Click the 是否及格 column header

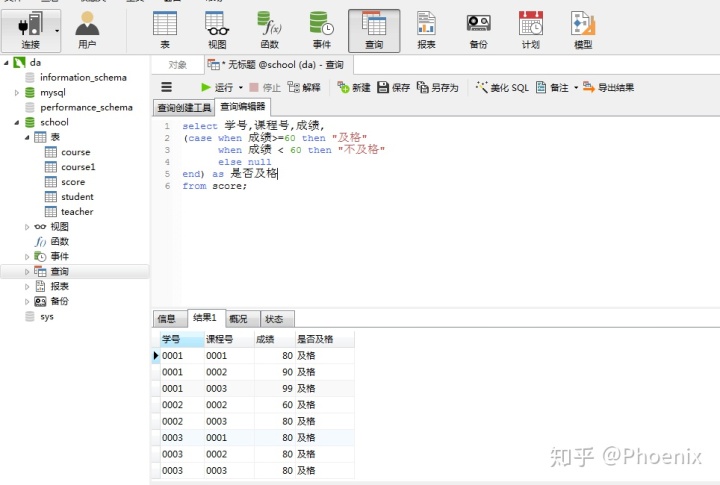[x=325, y=339]
